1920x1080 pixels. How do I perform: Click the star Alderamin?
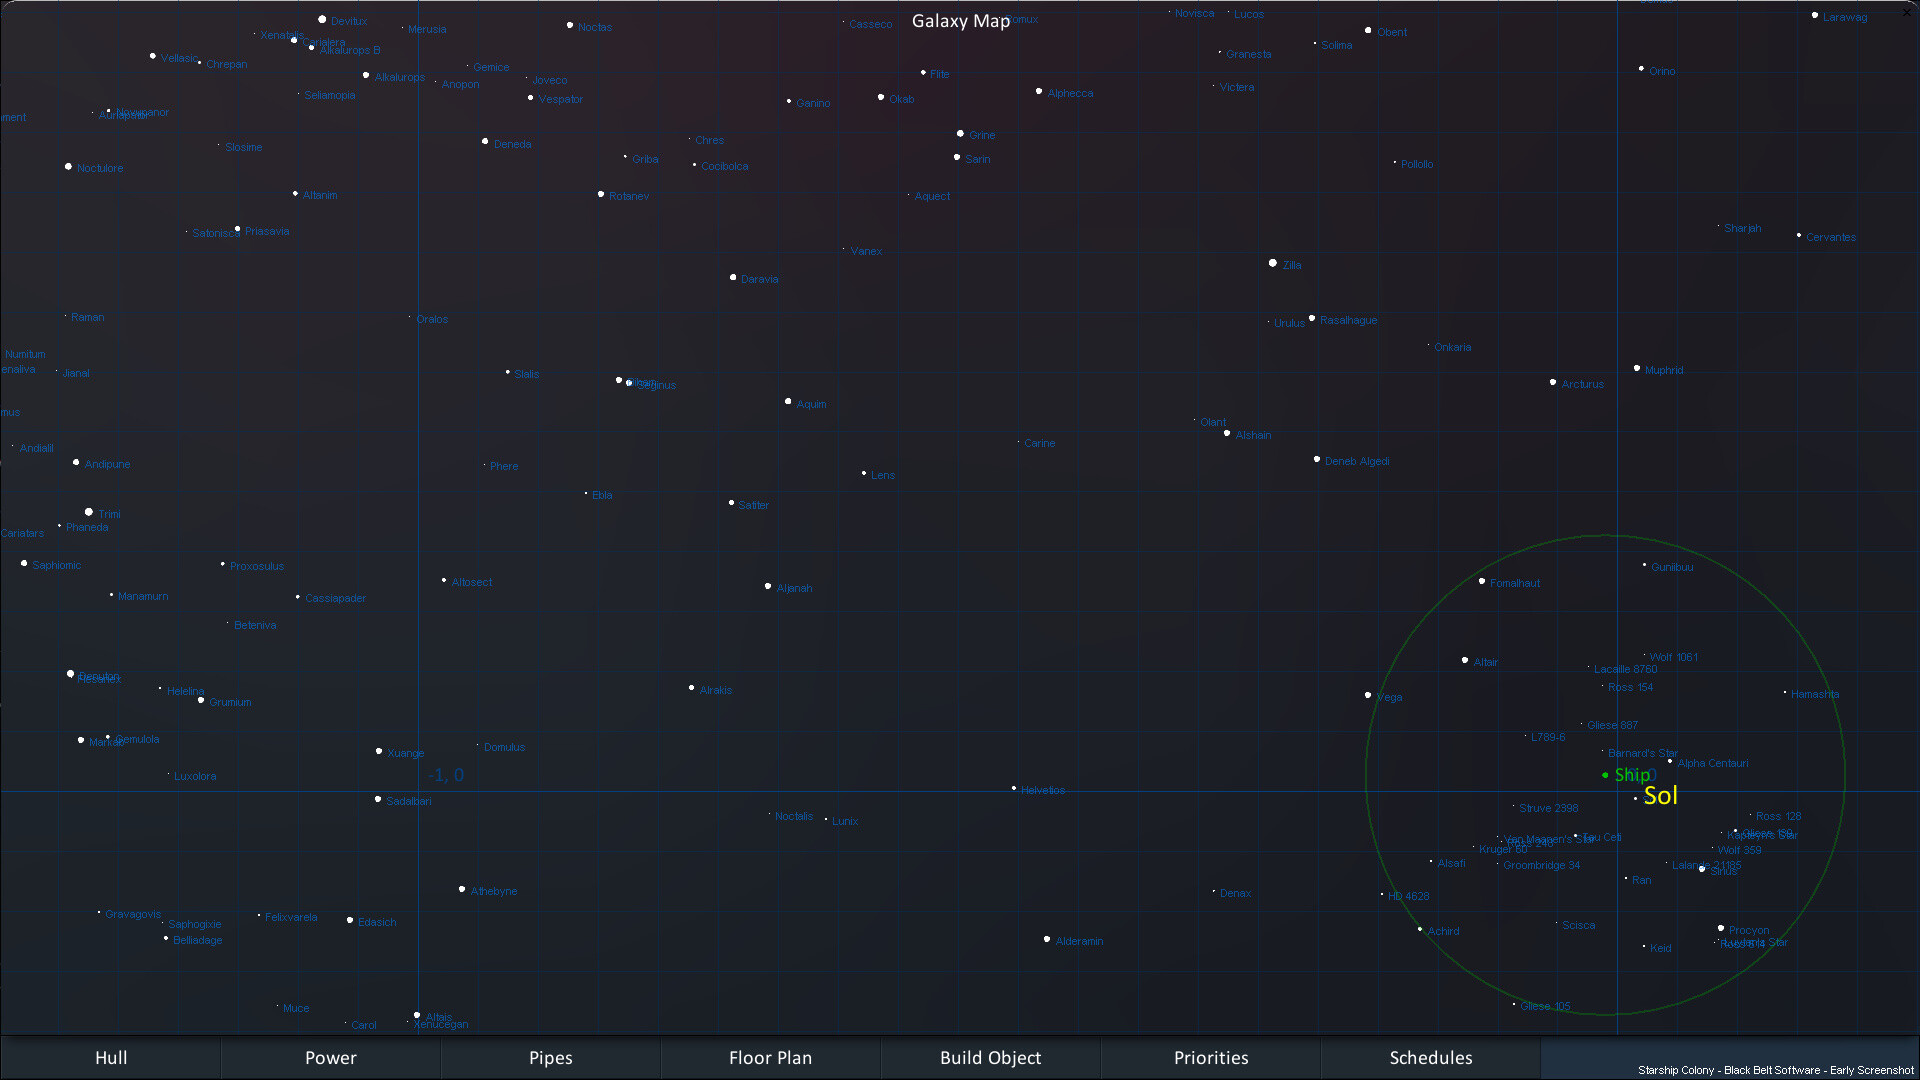click(1047, 939)
